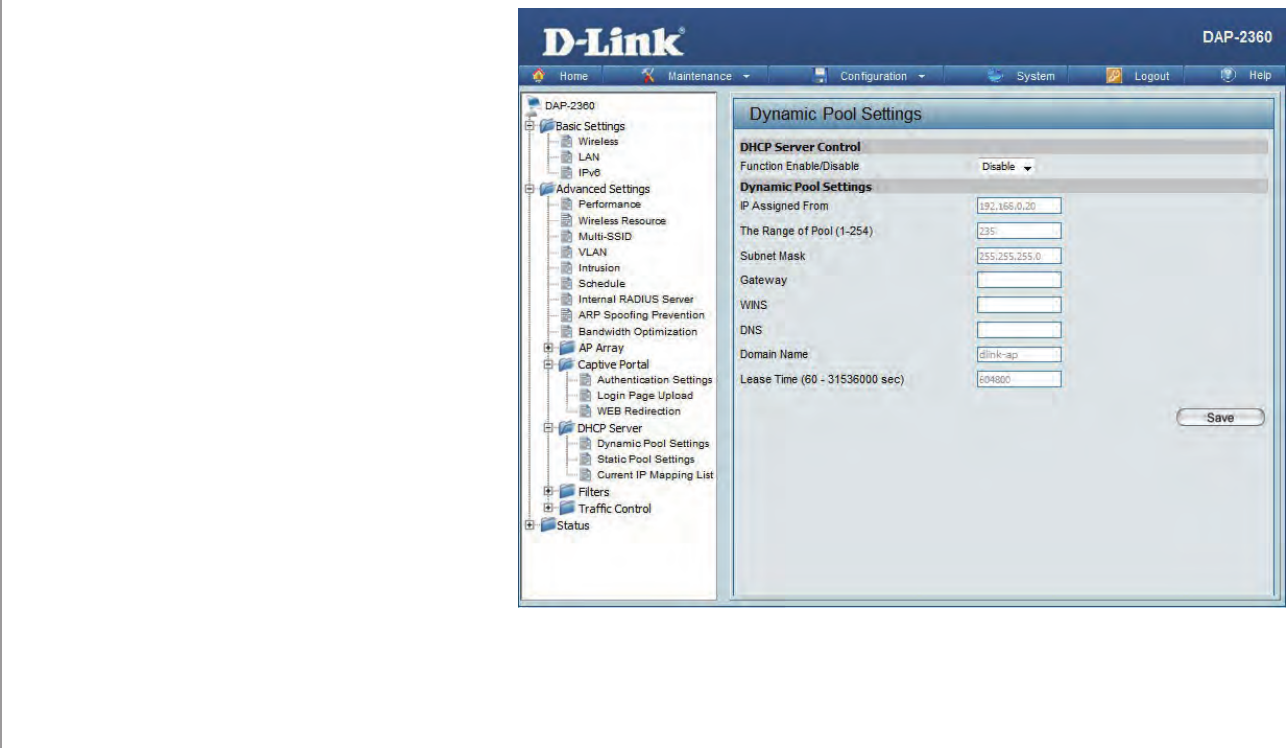Open Internal RADIUS Server page
This screenshot has width=1286, height=748.
[635, 299]
